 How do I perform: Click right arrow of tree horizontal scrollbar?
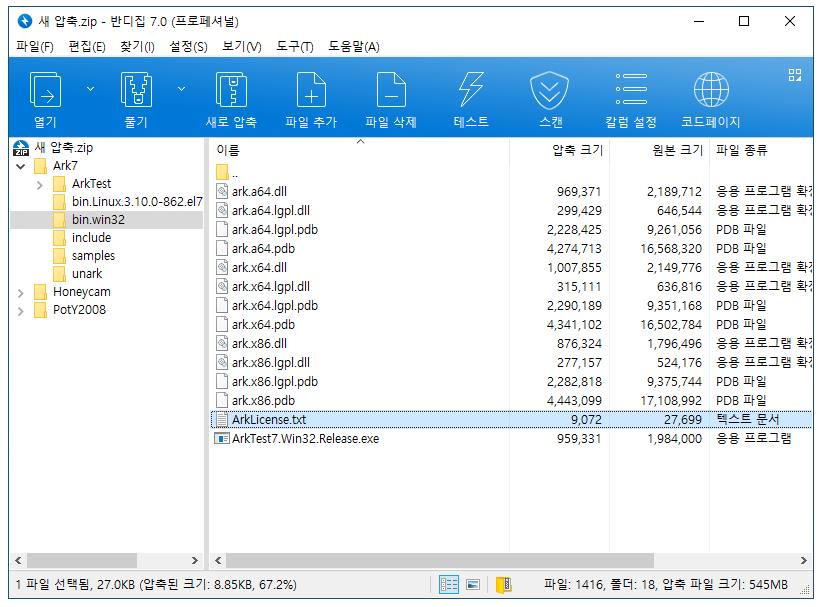point(195,560)
